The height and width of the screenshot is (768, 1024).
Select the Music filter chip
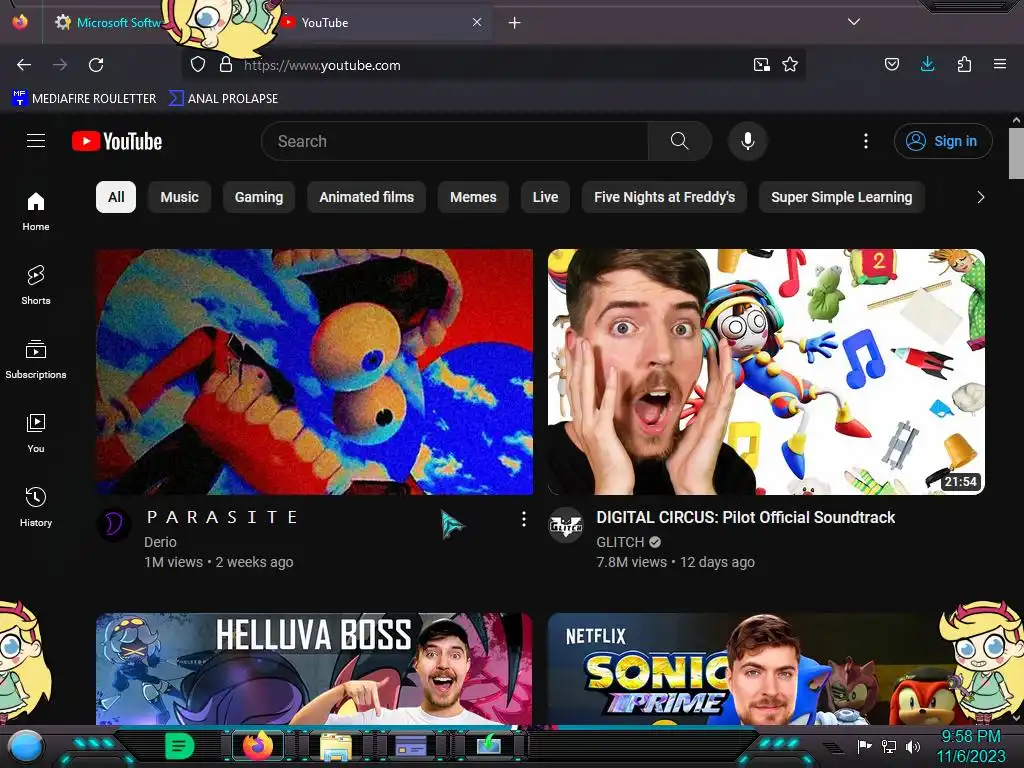pos(180,197)
